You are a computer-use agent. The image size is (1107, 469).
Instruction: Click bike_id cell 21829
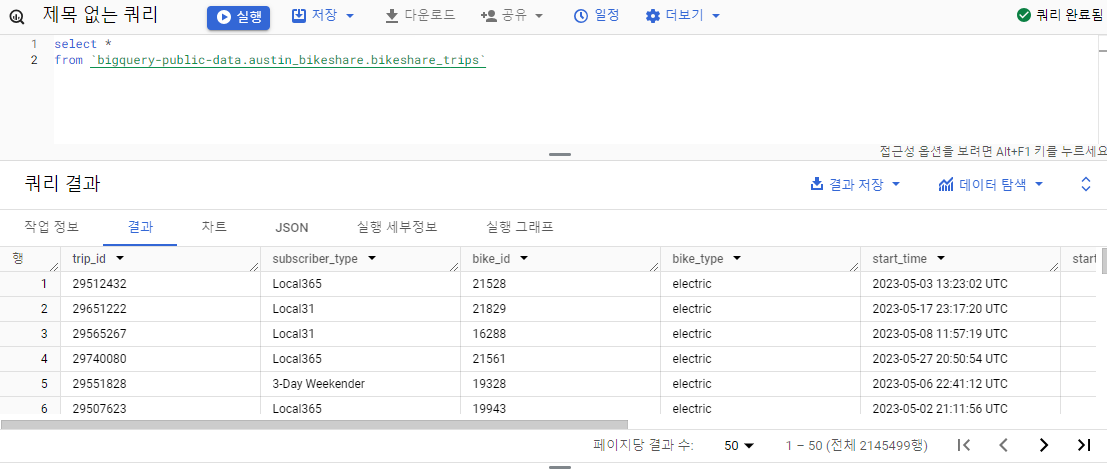pyautogui.click(x=489, y=309)
